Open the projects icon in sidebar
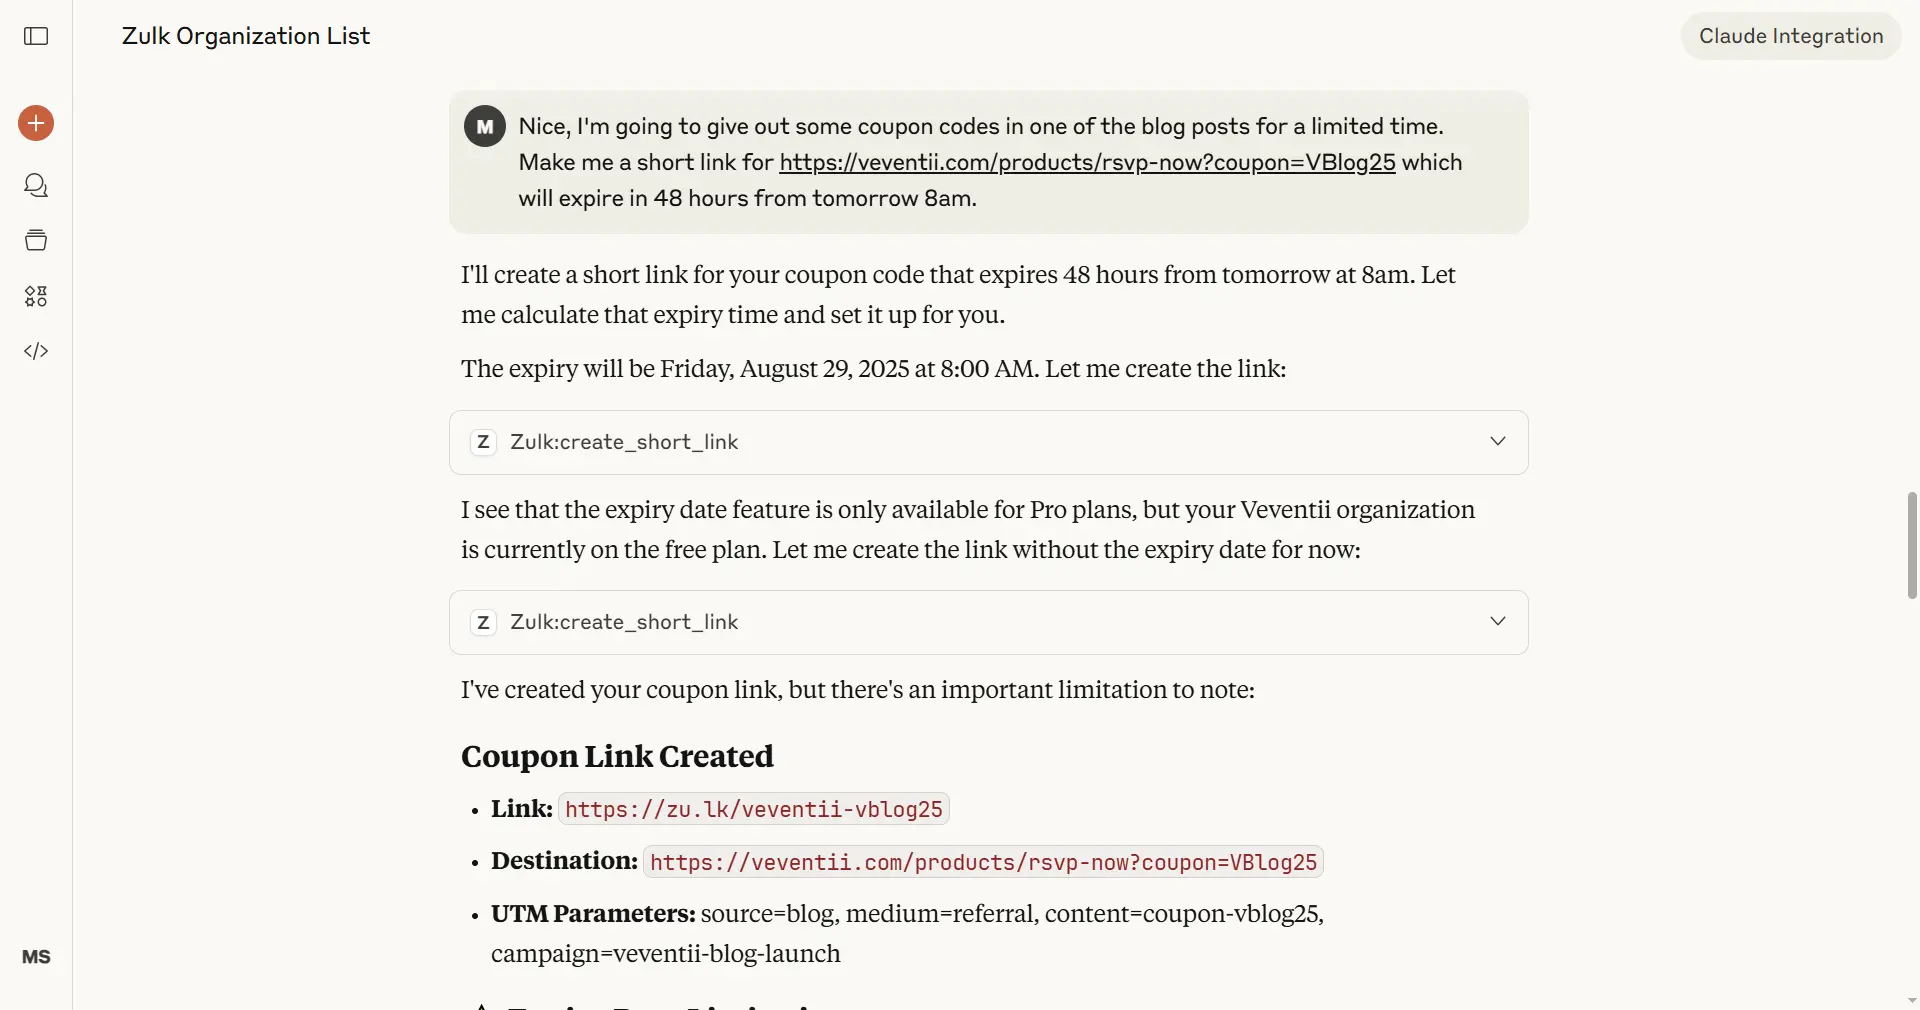Image resolution: width=1920 pixels, height=1010 pixels. point(36,240)
